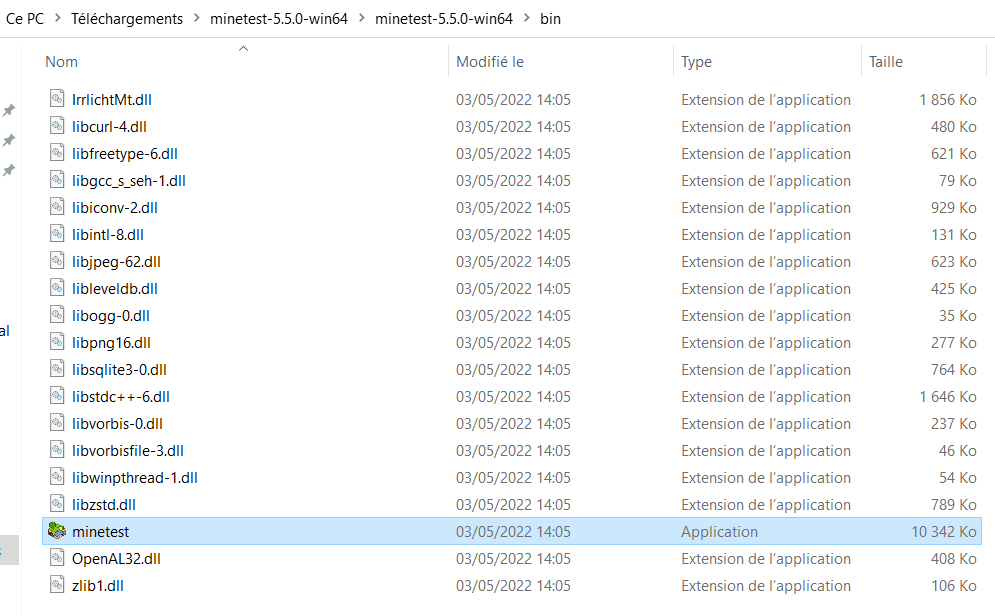Screen dimensions: 995x616
Task: Click the 789 Ko size of libzstd.dll
Action: tap(953, 504)
